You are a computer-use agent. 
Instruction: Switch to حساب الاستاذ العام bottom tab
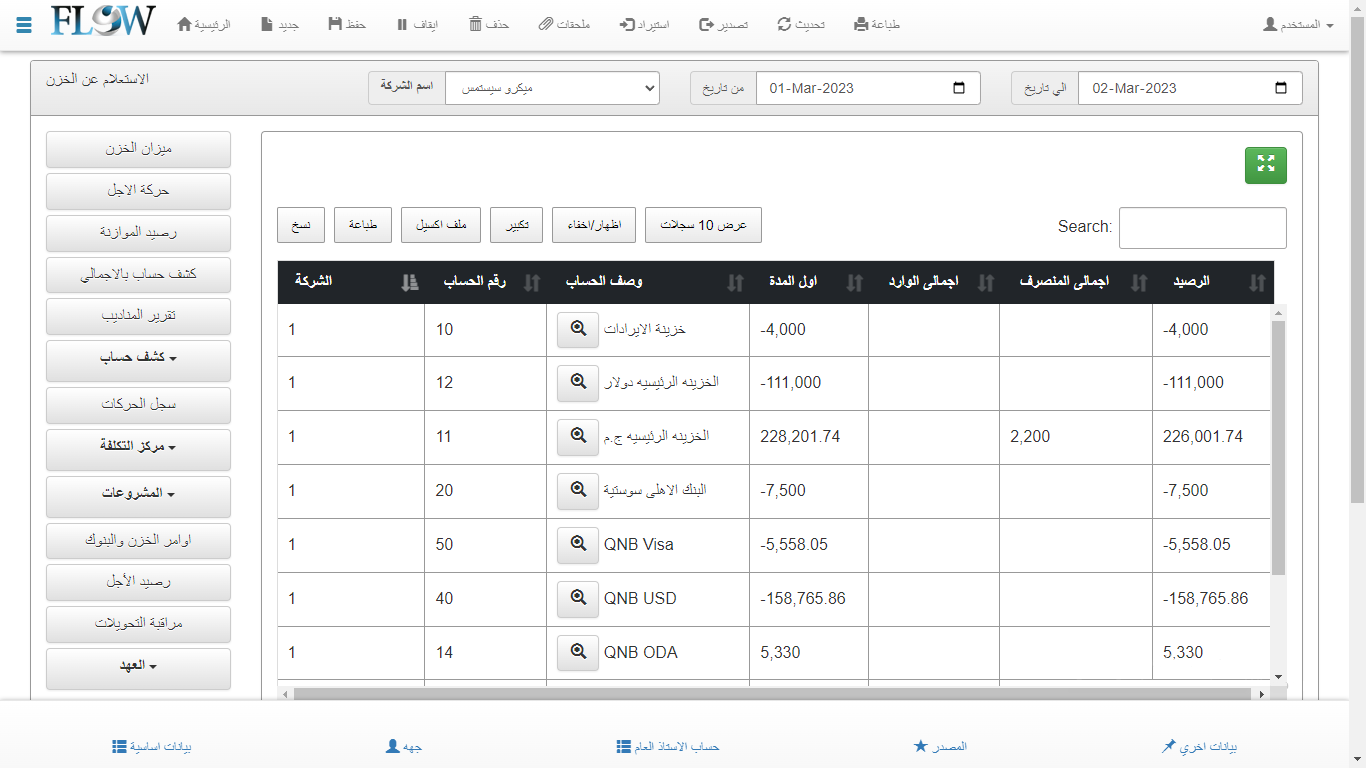coord(668,747)
